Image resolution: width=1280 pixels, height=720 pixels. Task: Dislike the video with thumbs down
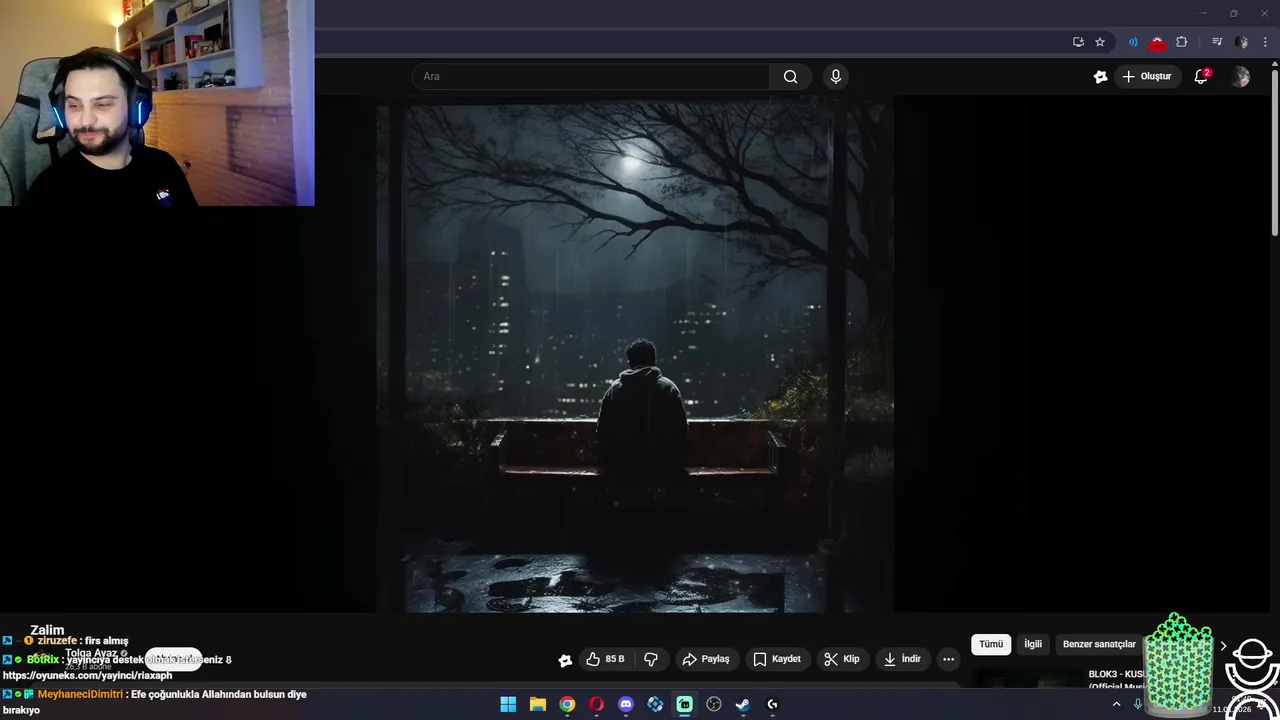pyautogui.click(x=651, y=659)
